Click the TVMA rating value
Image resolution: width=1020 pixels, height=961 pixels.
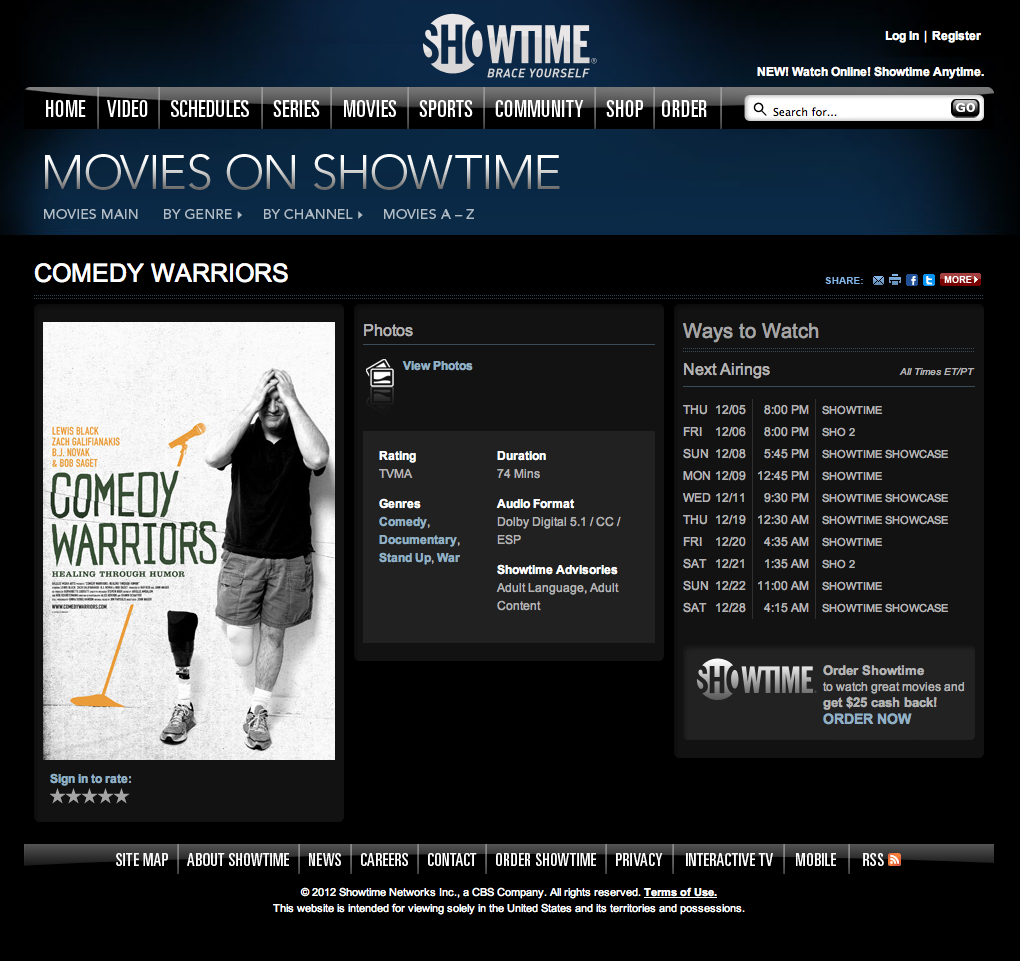point(396,474)
